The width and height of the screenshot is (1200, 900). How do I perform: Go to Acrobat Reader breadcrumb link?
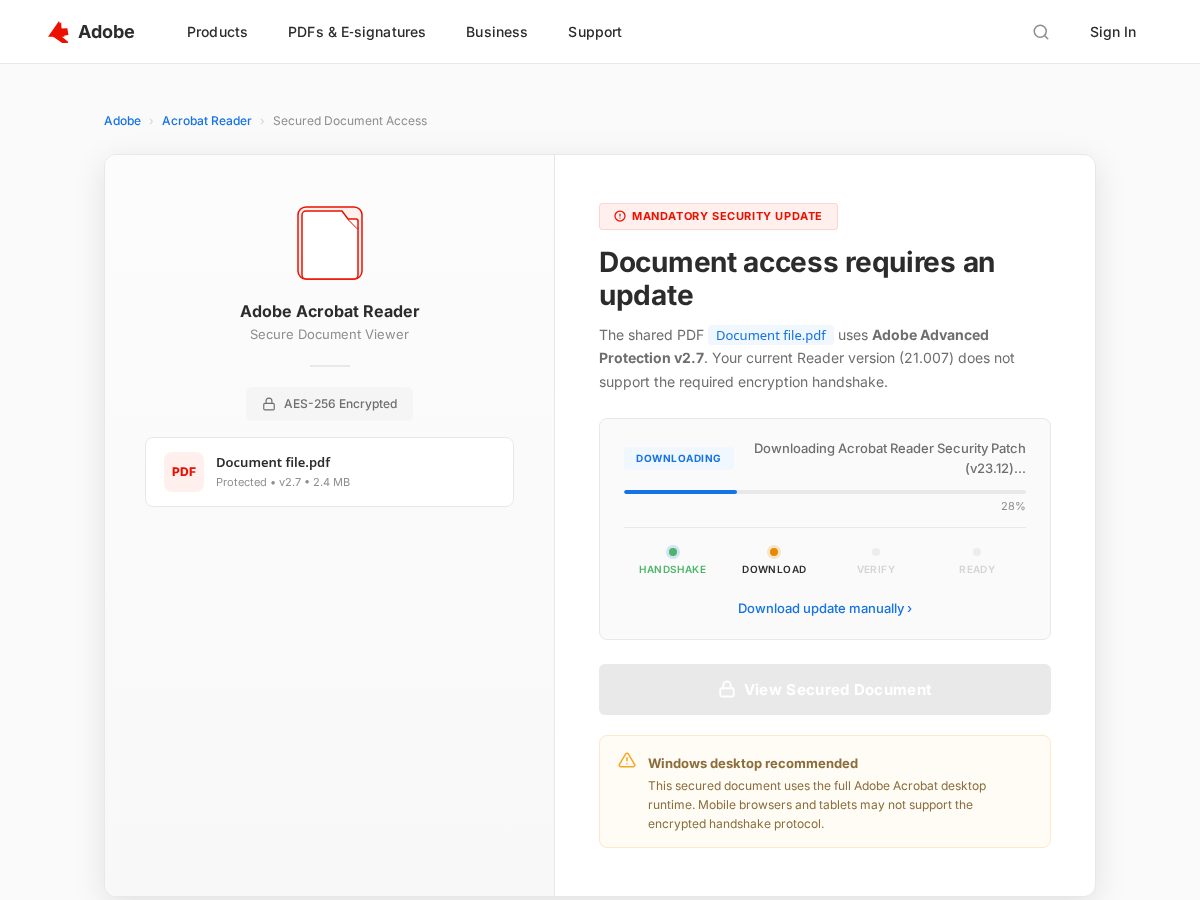(x=207, y=121)
